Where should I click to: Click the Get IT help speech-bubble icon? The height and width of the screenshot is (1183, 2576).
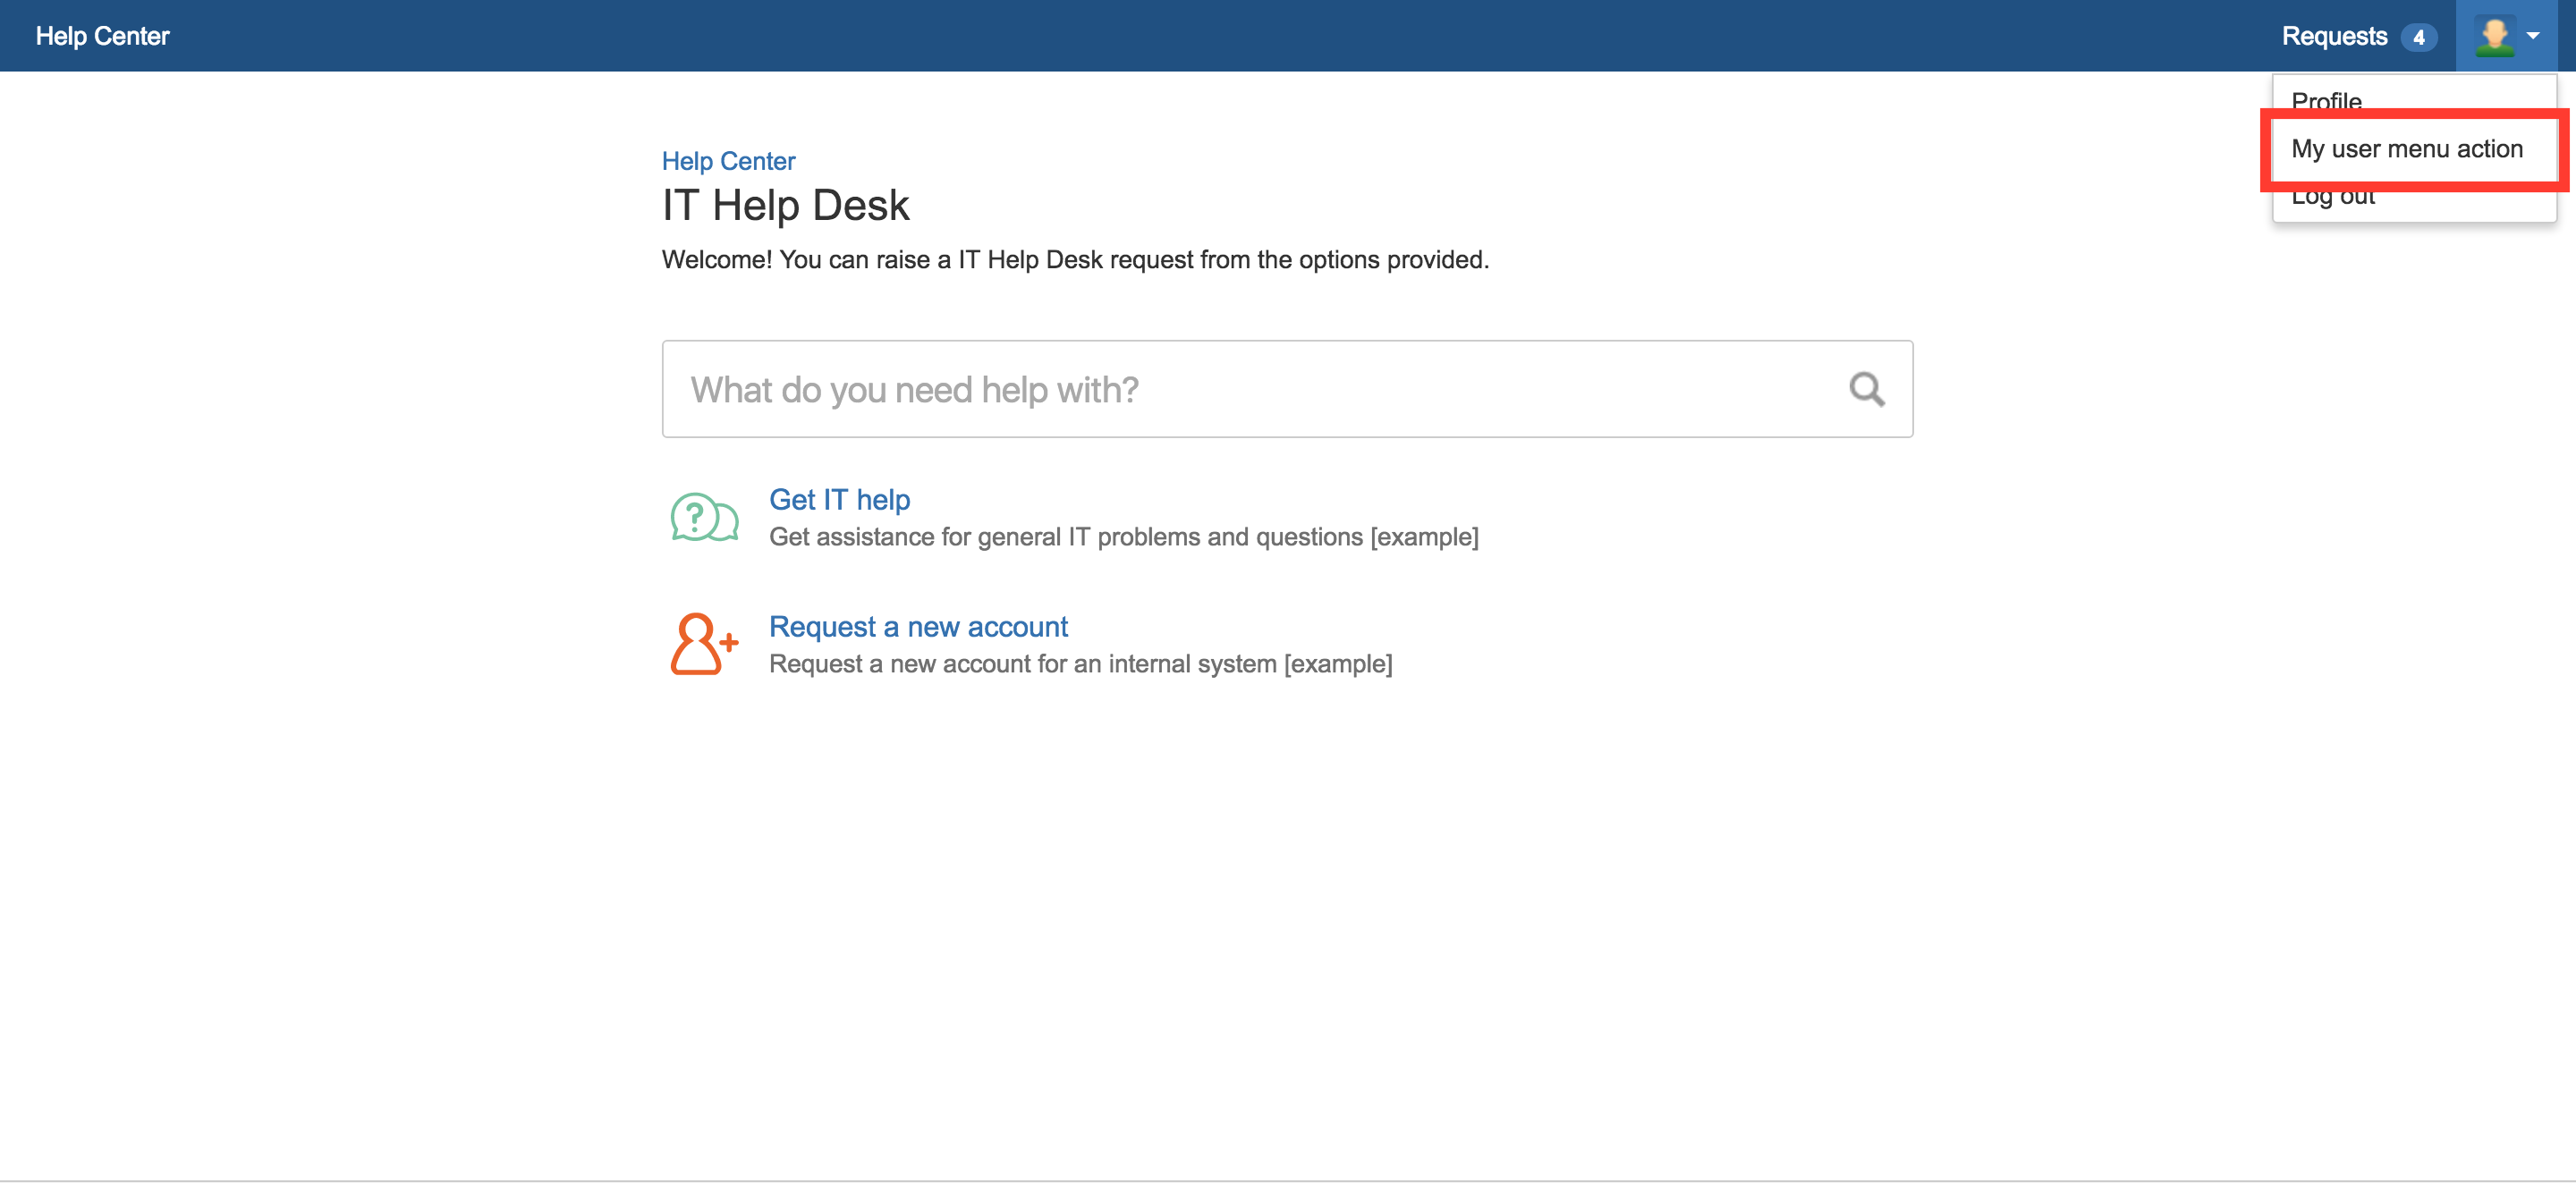pos(704,517)
